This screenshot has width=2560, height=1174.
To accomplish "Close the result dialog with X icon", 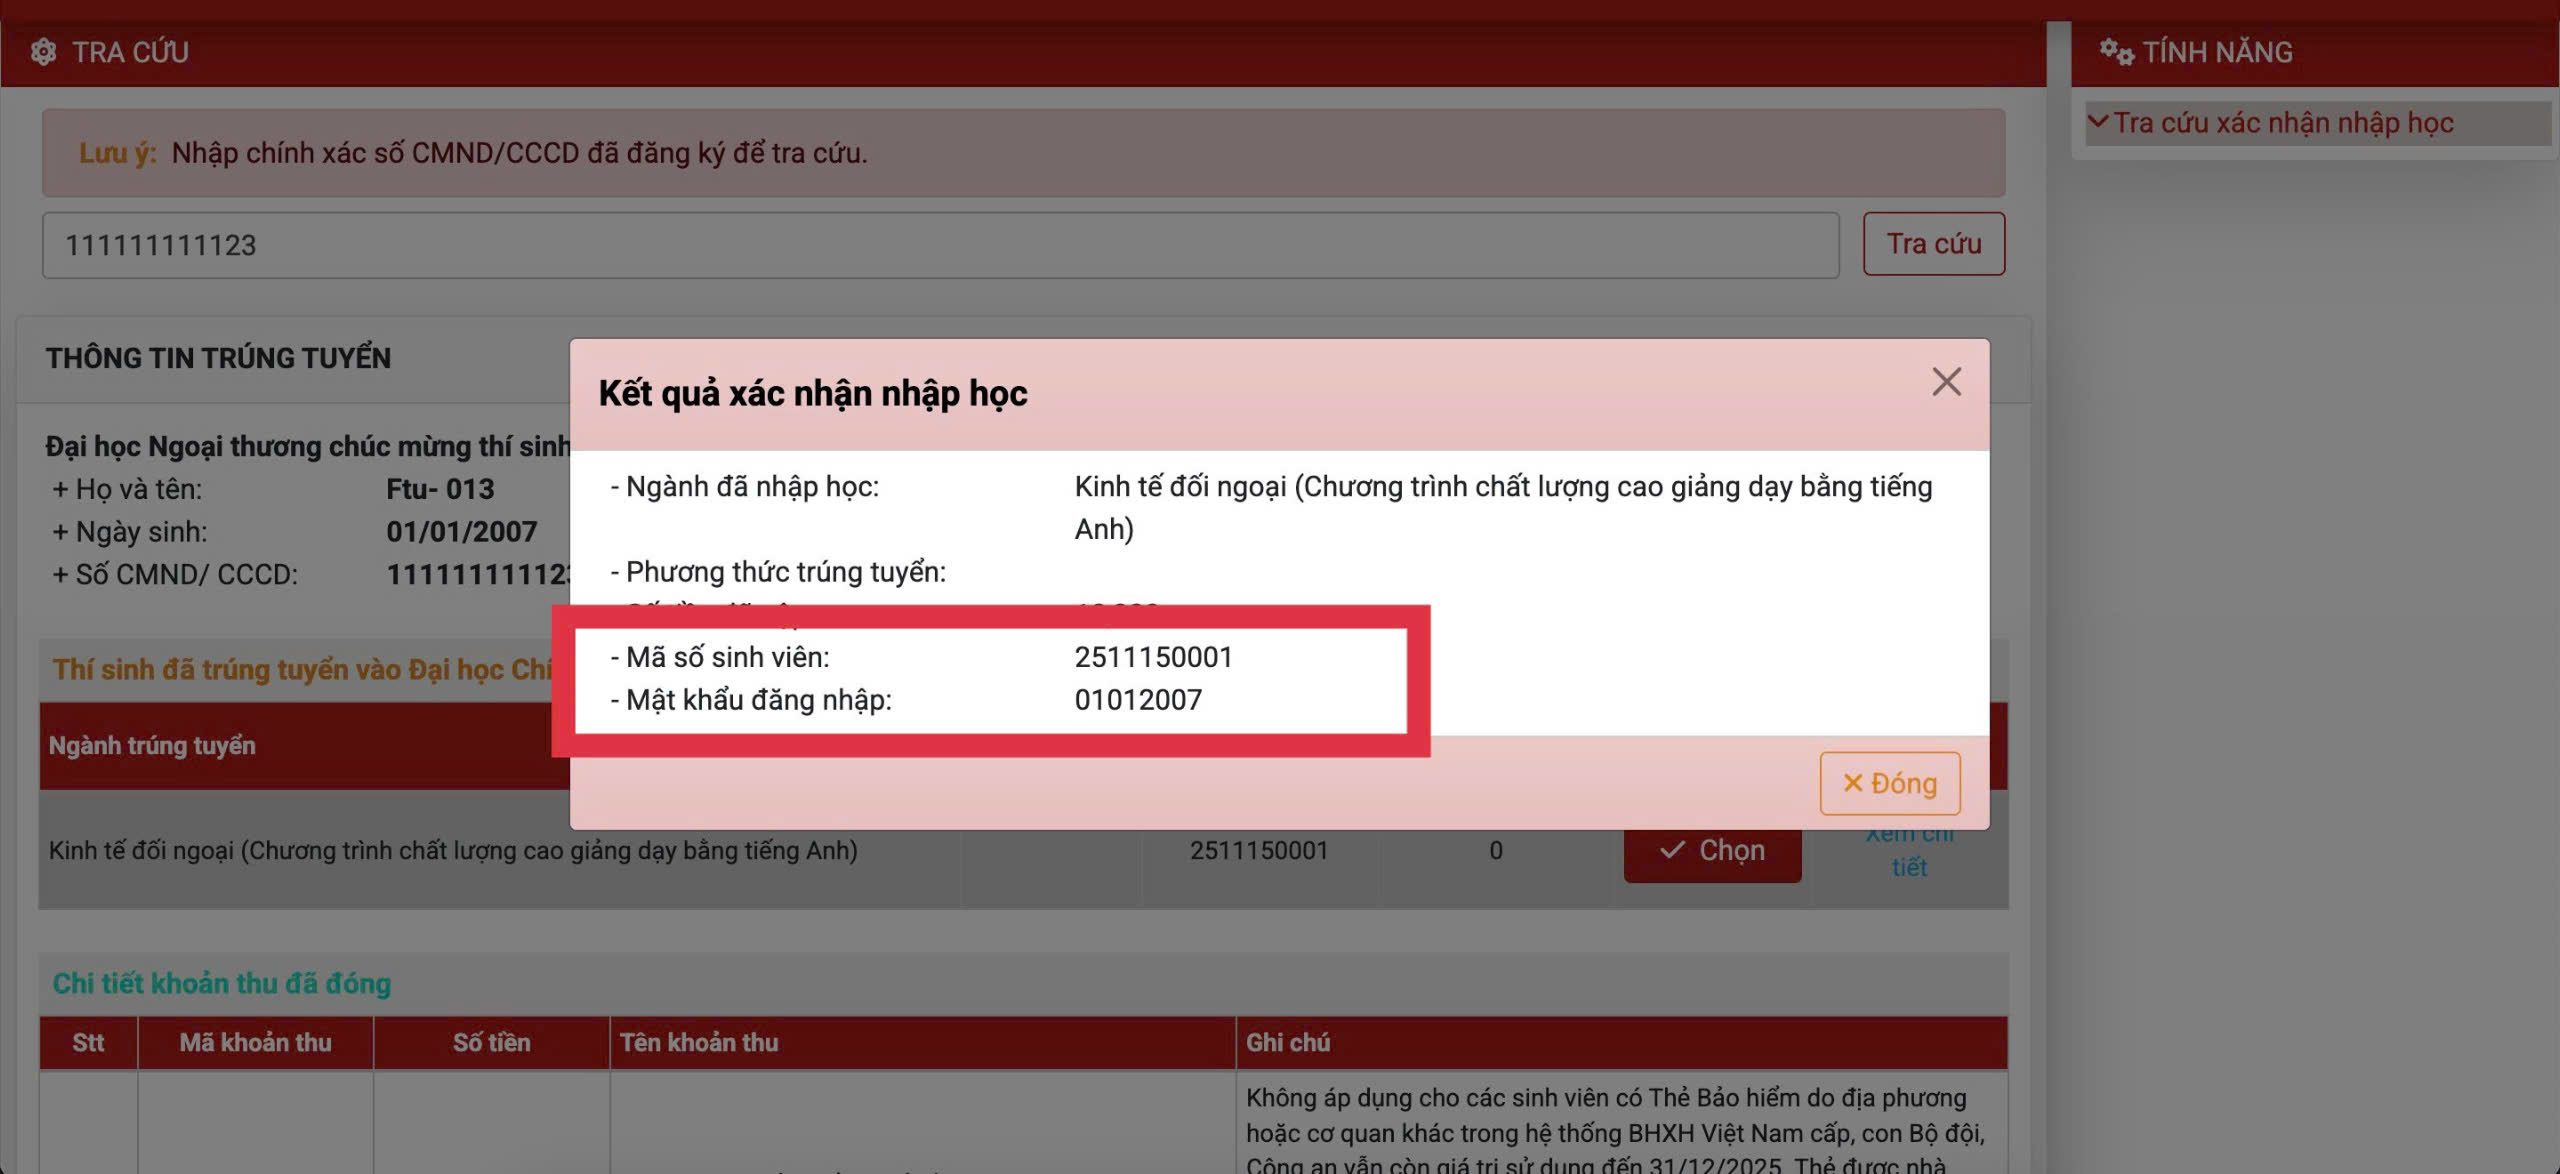I will (x=1946, y=381).
